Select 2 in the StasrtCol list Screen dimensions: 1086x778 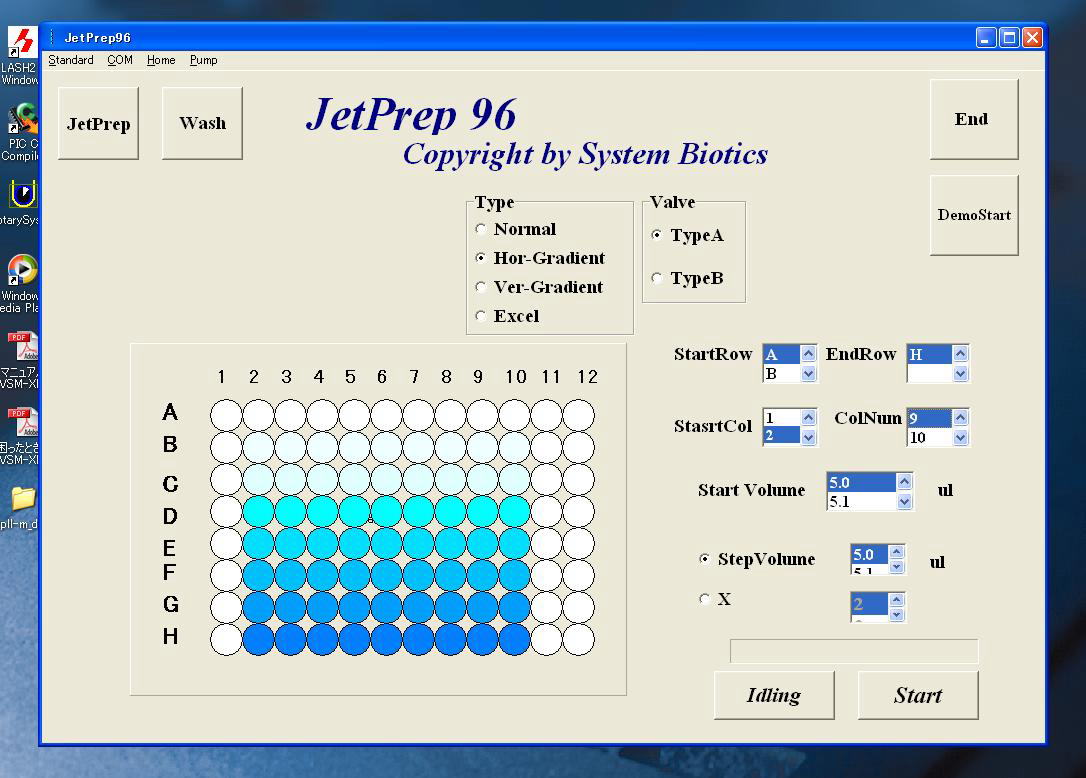(x=782, y=436)
